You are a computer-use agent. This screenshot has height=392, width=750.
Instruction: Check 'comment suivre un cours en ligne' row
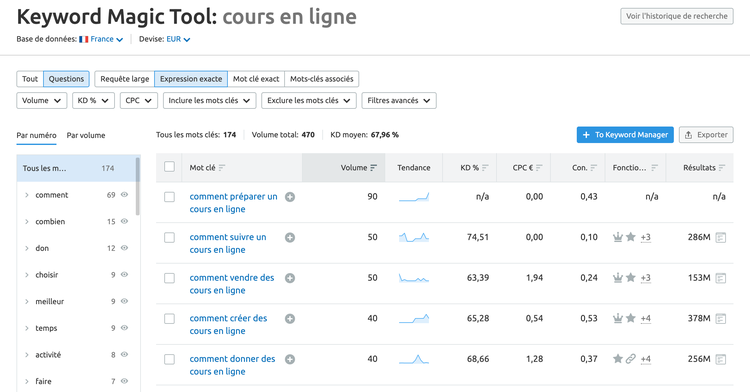pos(169,238)
